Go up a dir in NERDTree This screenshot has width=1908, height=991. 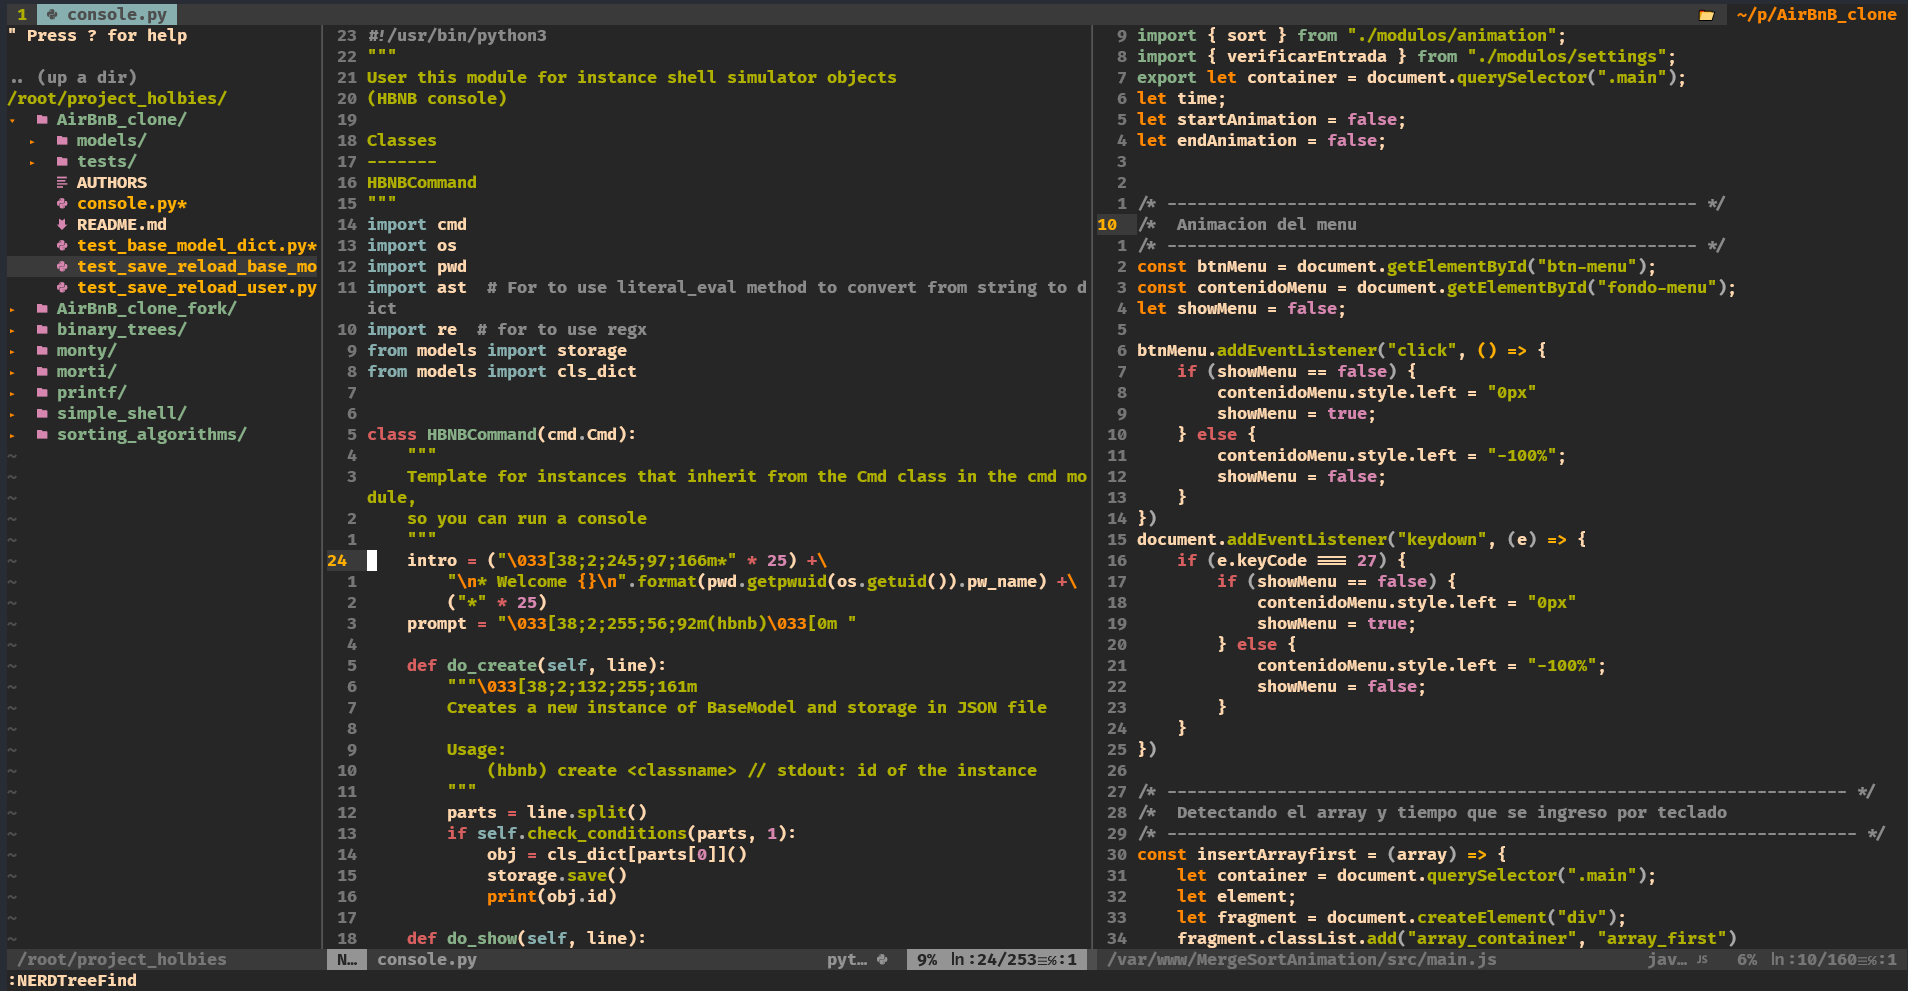click(73, 77)
